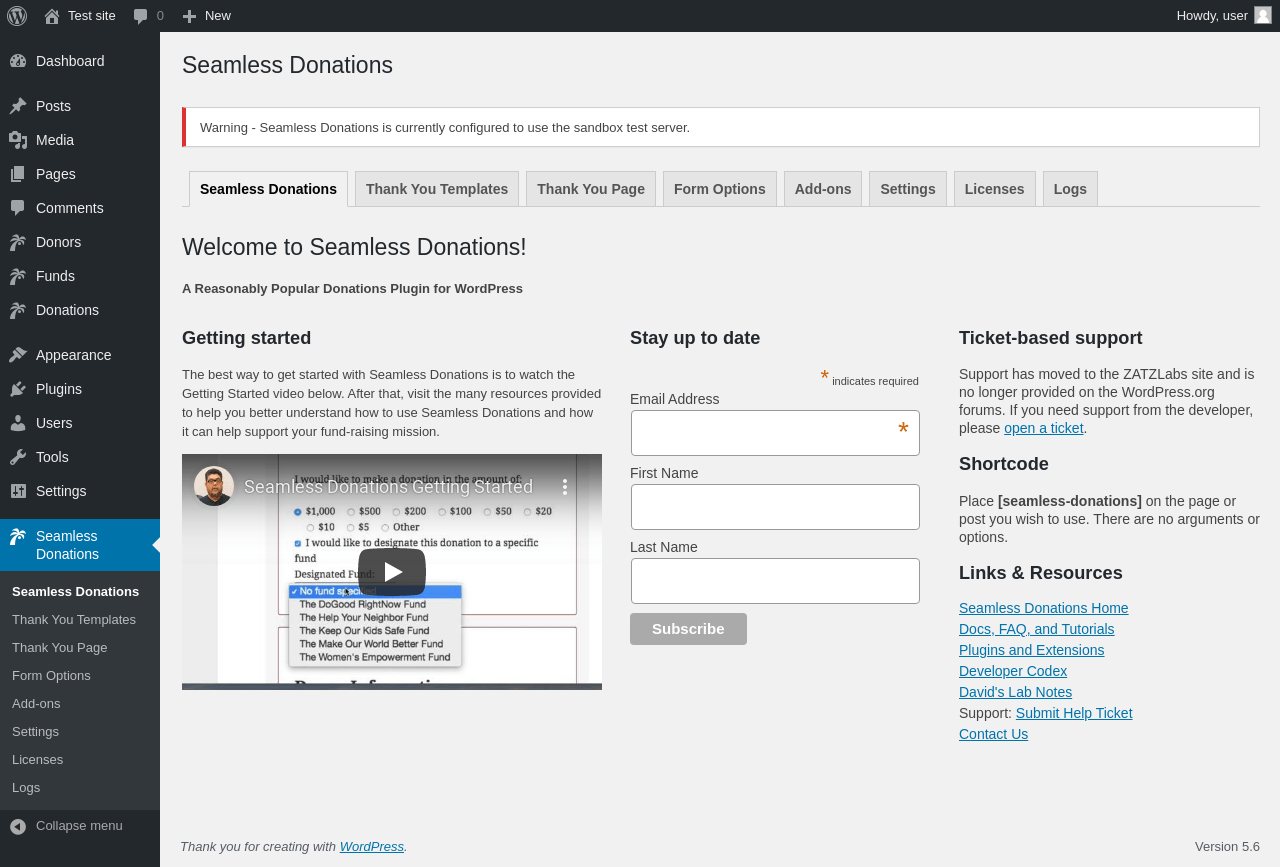Open Form Options submenu item
Image resolution: width=1280 pixels, height=867 pixels.
click(x=80, y=676)
